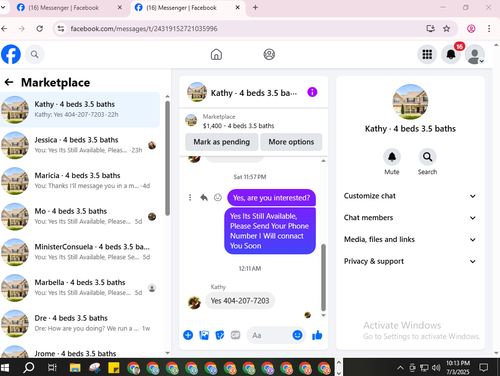Click the Mute bell icon

coord(392,157)
